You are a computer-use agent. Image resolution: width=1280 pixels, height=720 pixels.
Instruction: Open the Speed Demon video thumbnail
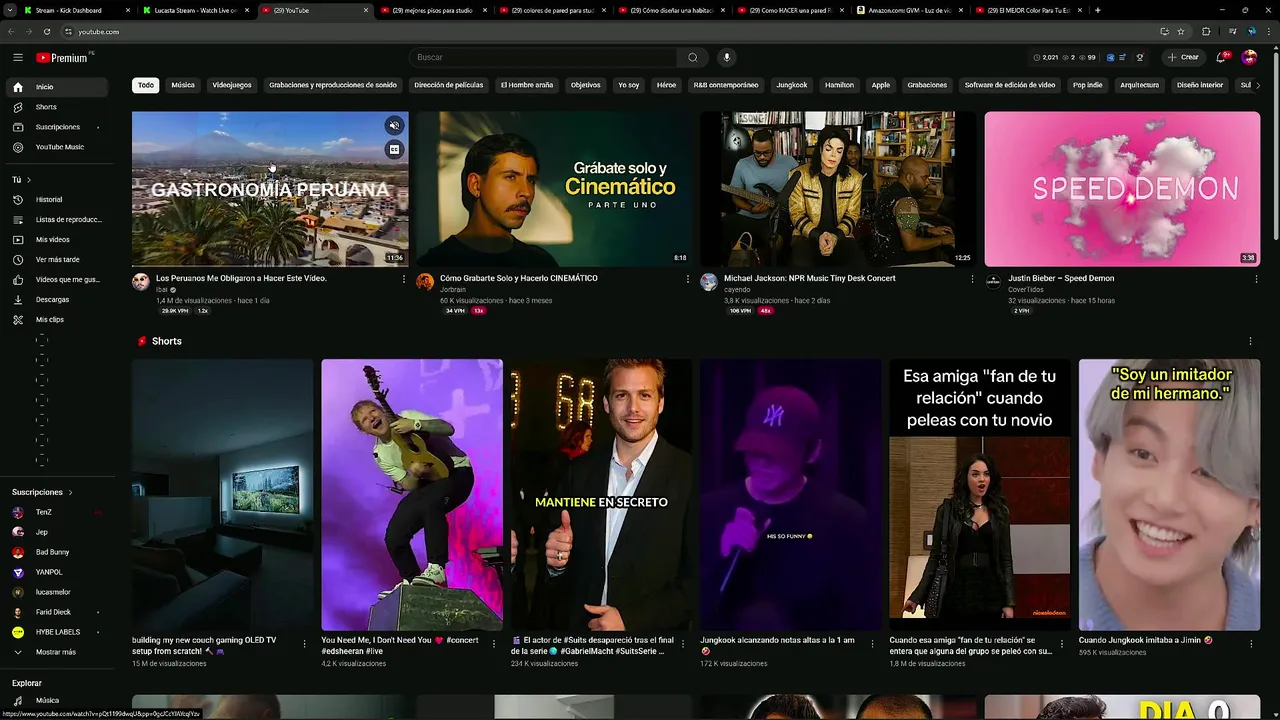pyautogui.click(x=1122, y=189)
